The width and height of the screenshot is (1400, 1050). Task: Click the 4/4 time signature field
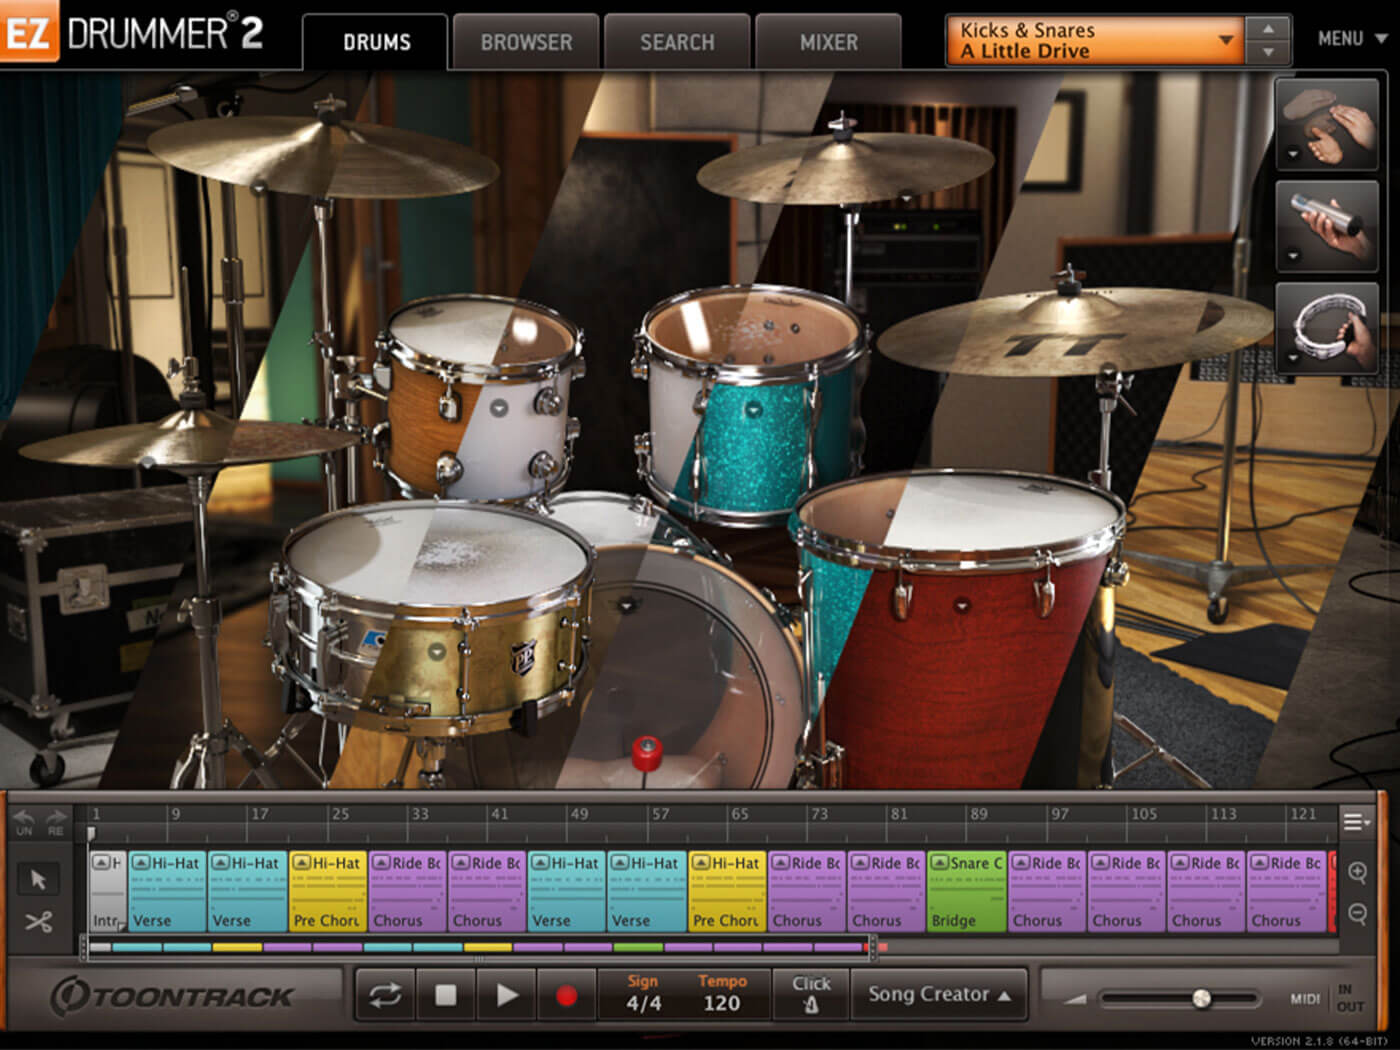pyautogui.click(x=643, y=1004)
